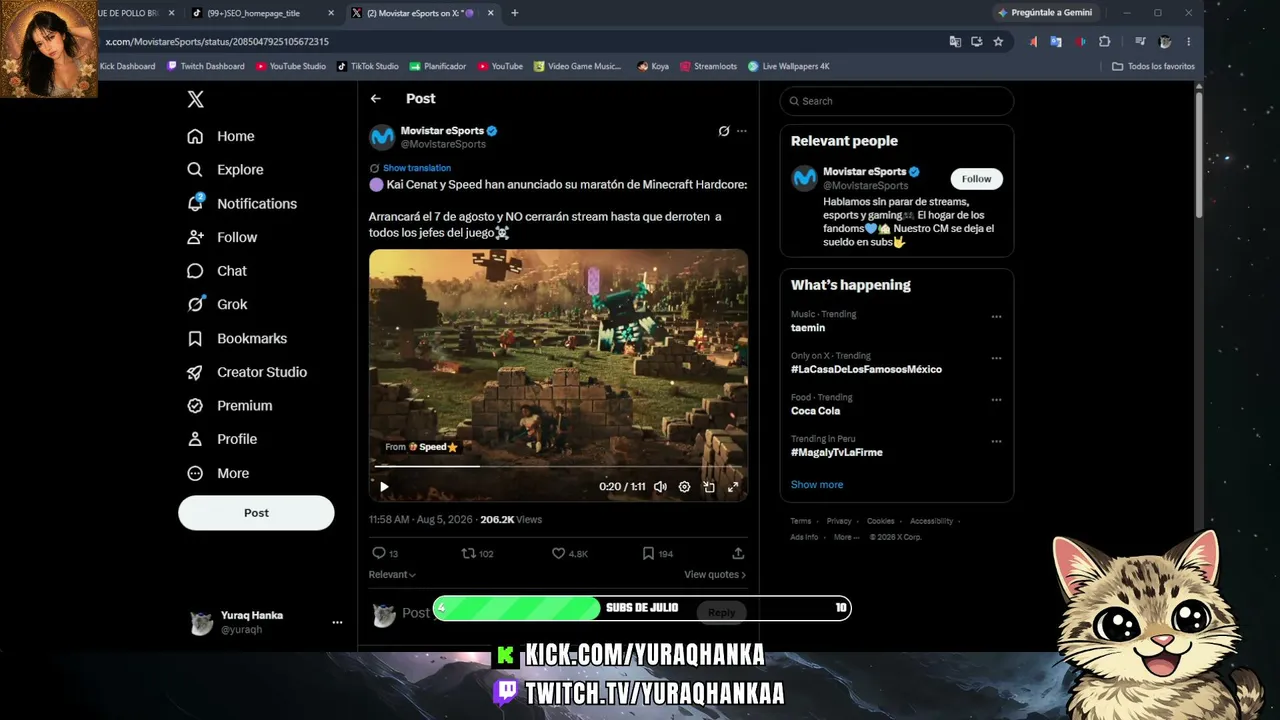Screen dimensions: 1280x720
Task: Bookmark this page with the star icon
Action: (998, 42)
